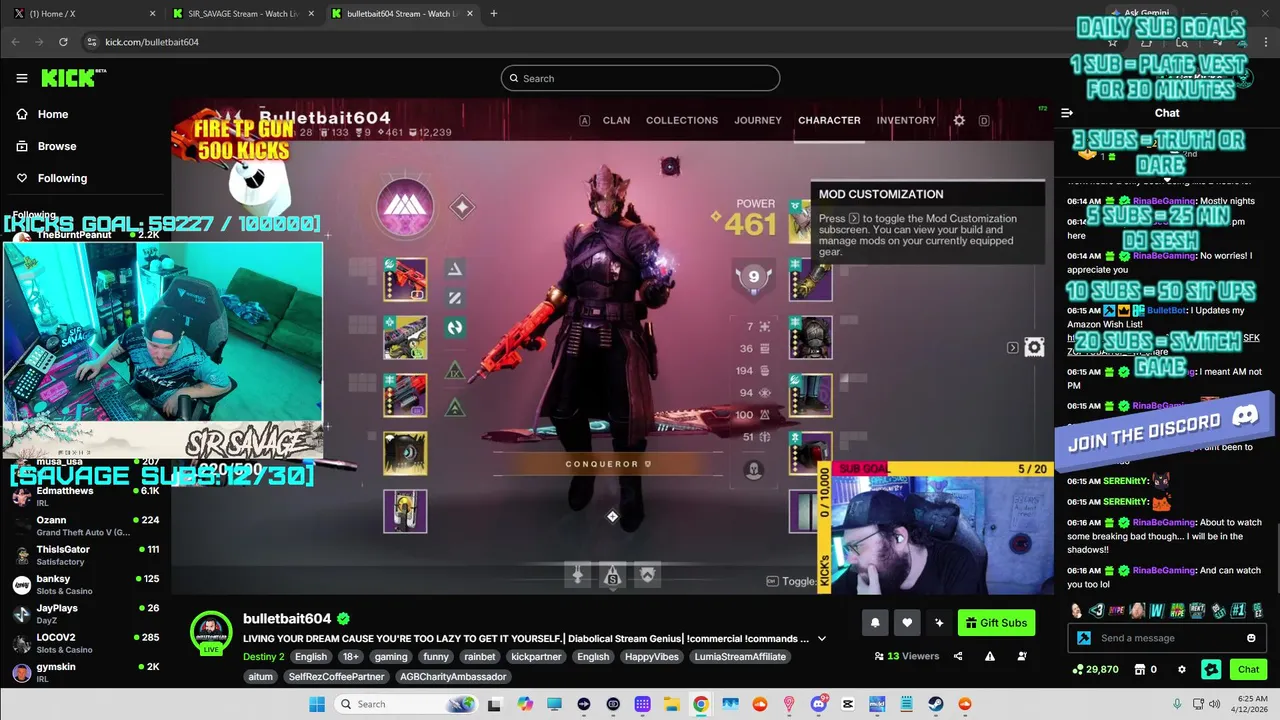Viewport: 1280px width, 720px height.
Task: Click the AGBCharityAmbassador tag
Action: (453, 677)
